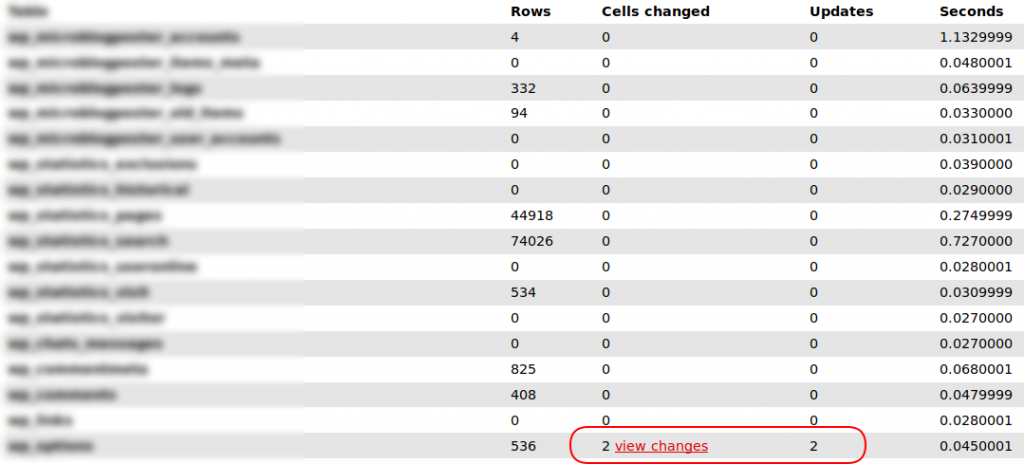Click the 0.0639999 seconds value
This screenshot has width=1024, height=464.
(x=976, y=88)
